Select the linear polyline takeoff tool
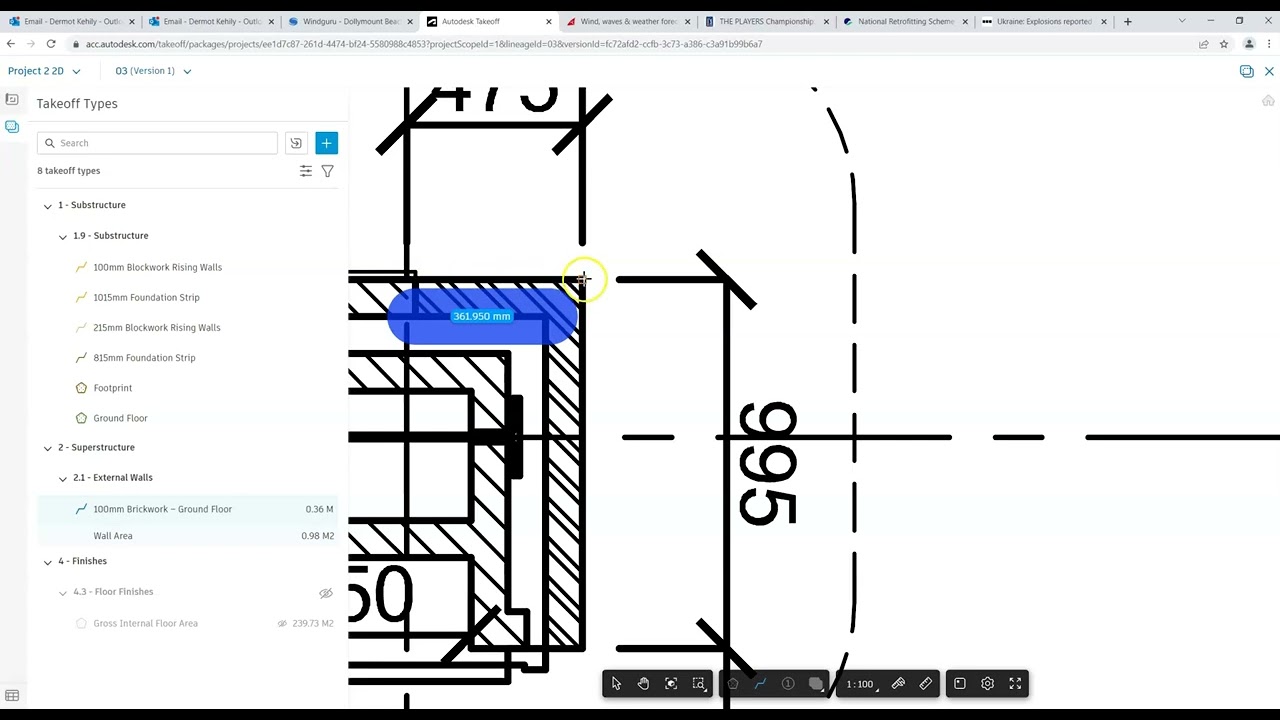 [760, 684]
